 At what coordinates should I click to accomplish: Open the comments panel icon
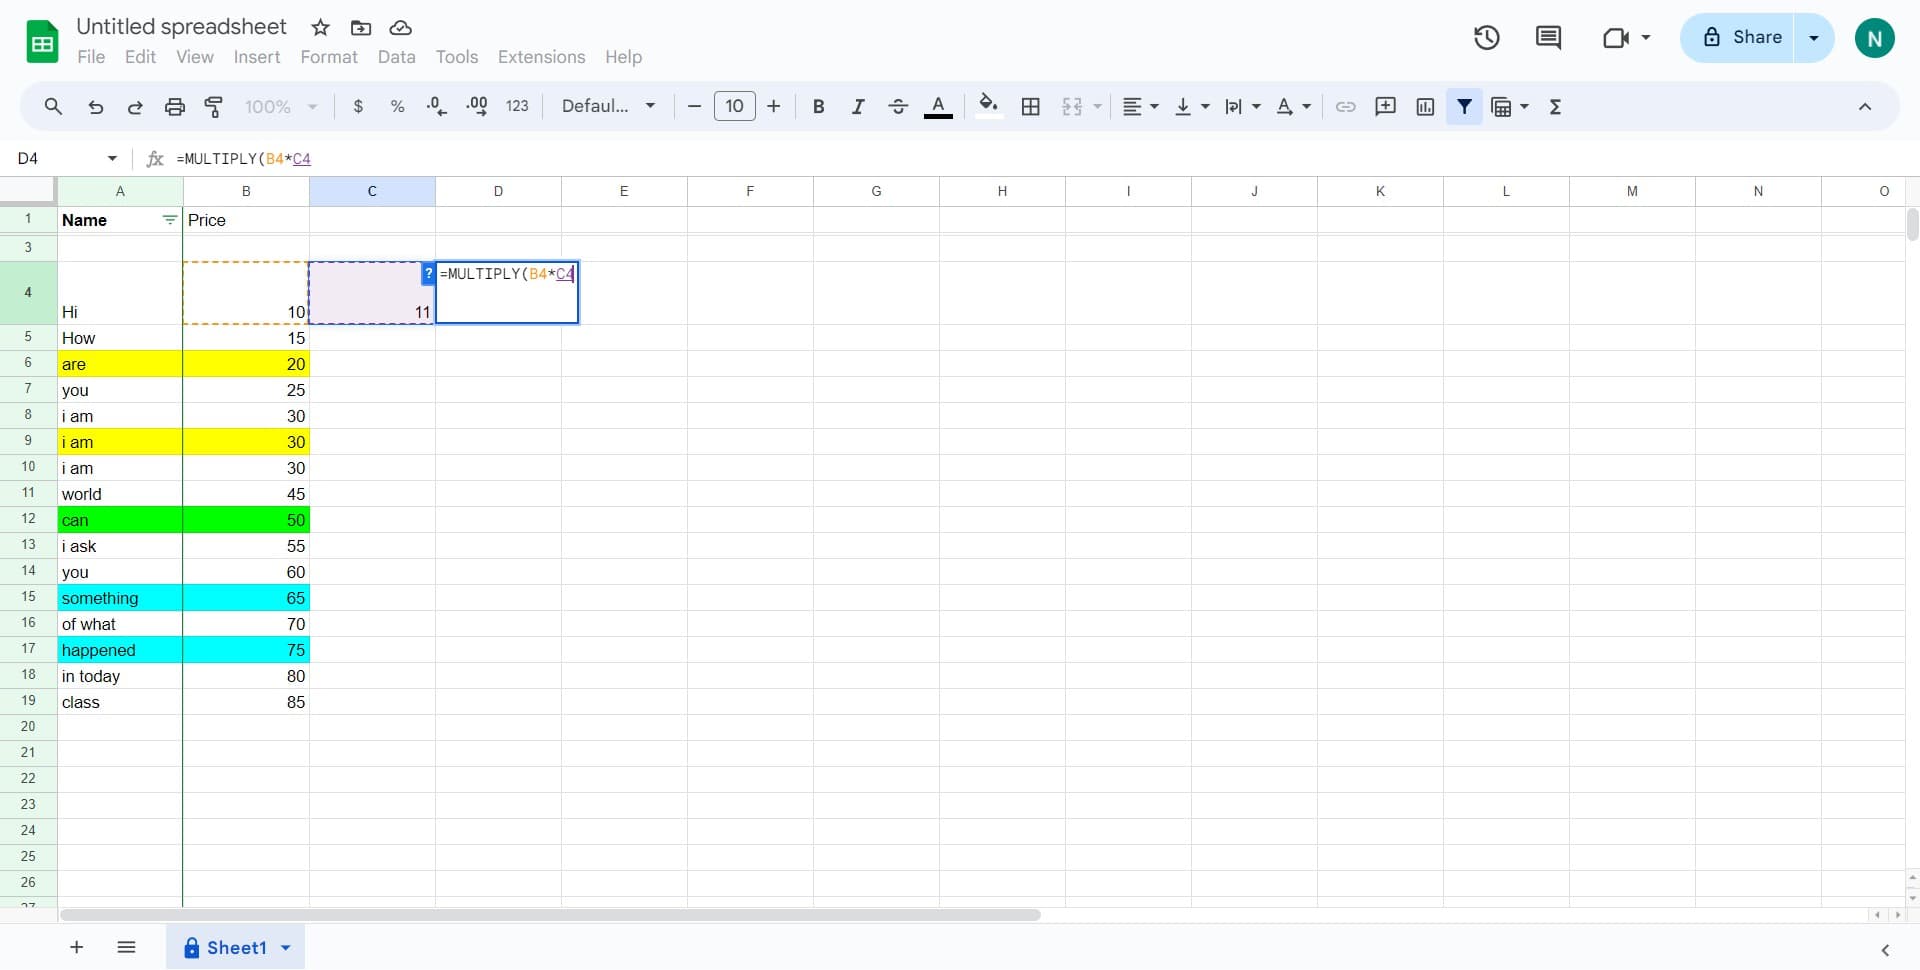pos(1548,38)
